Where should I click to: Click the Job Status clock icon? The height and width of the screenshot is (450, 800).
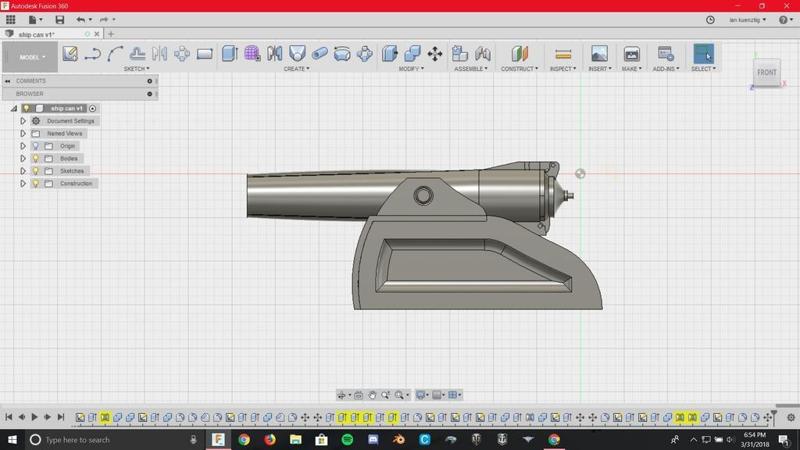click(x=710, y=19)
